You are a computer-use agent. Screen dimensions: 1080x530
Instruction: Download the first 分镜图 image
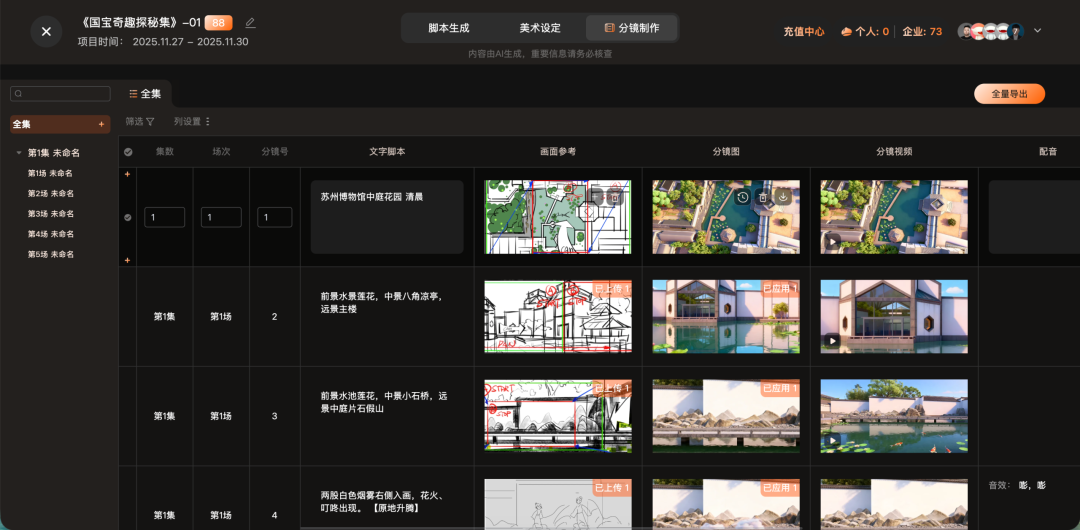click(782, 198)
